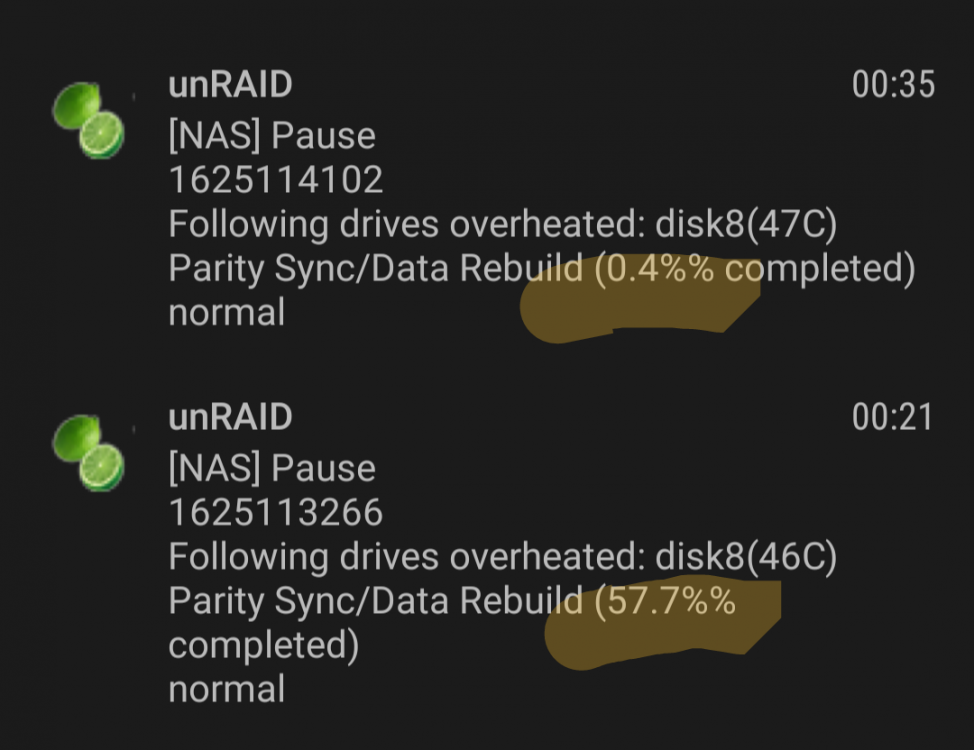Tap the 57.7%% rebuild progress text
Screen dimensions: 974x750
665,600
